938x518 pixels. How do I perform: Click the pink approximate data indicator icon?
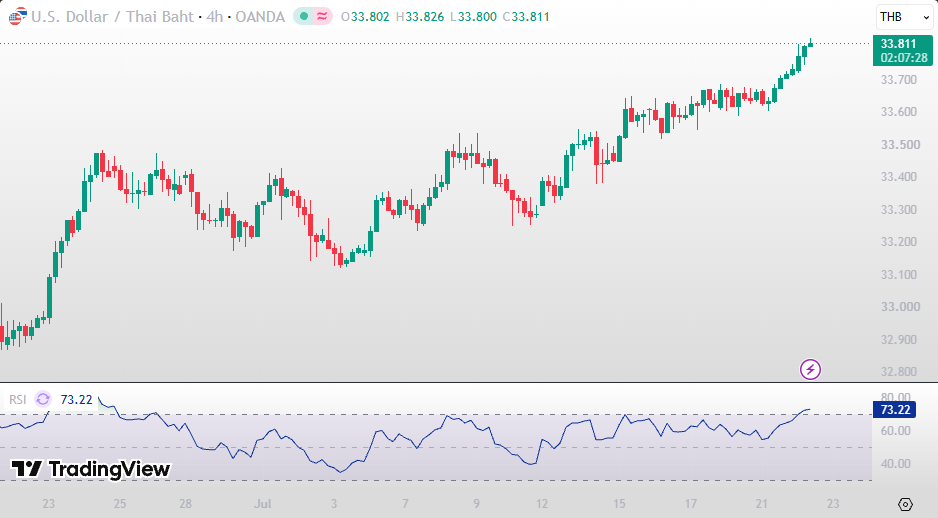tap(322, 17)
